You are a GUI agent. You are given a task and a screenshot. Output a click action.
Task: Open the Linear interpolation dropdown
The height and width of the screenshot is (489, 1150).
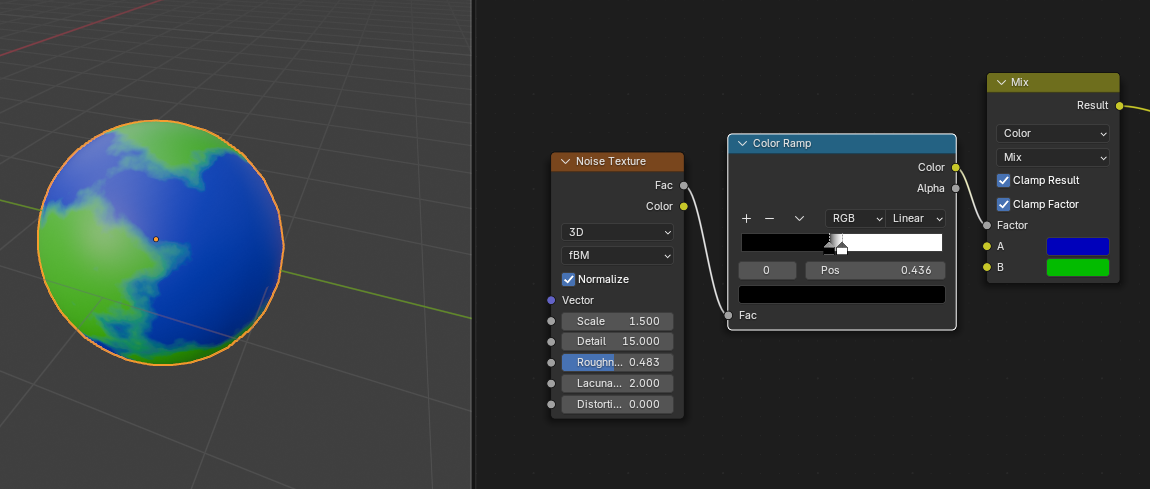[x=916, y=218]
